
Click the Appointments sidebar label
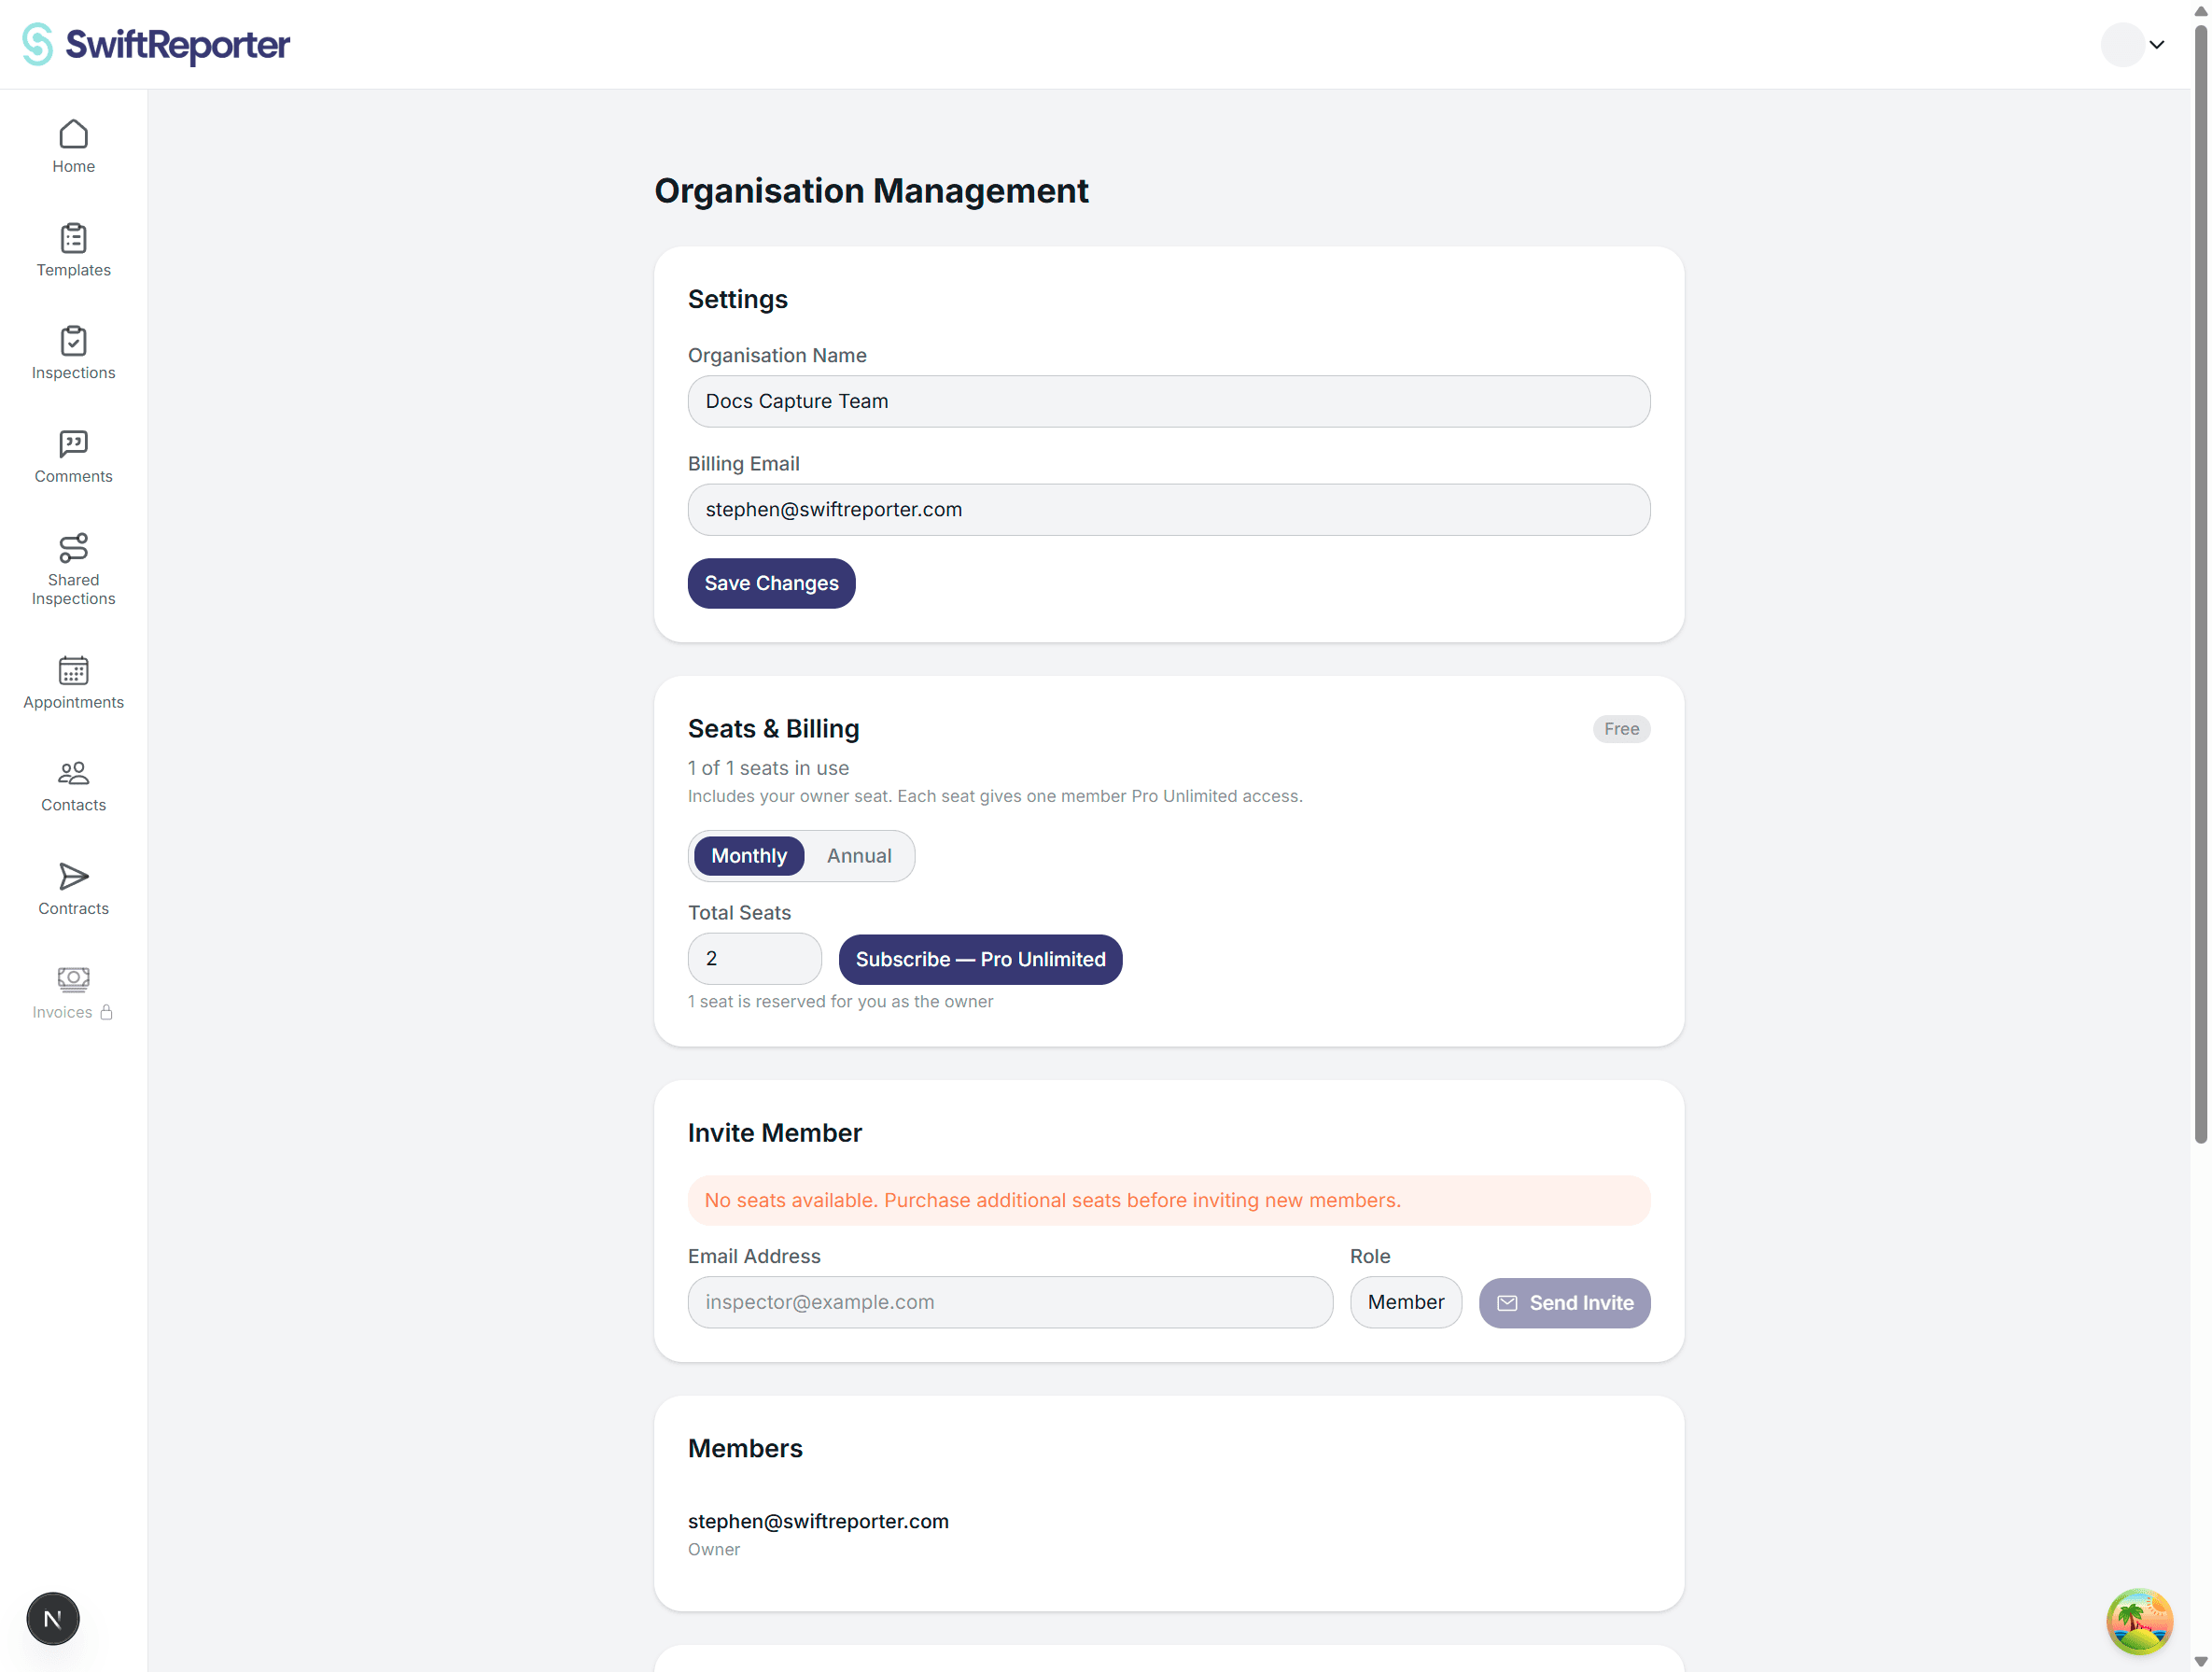[x=73, y=702]
